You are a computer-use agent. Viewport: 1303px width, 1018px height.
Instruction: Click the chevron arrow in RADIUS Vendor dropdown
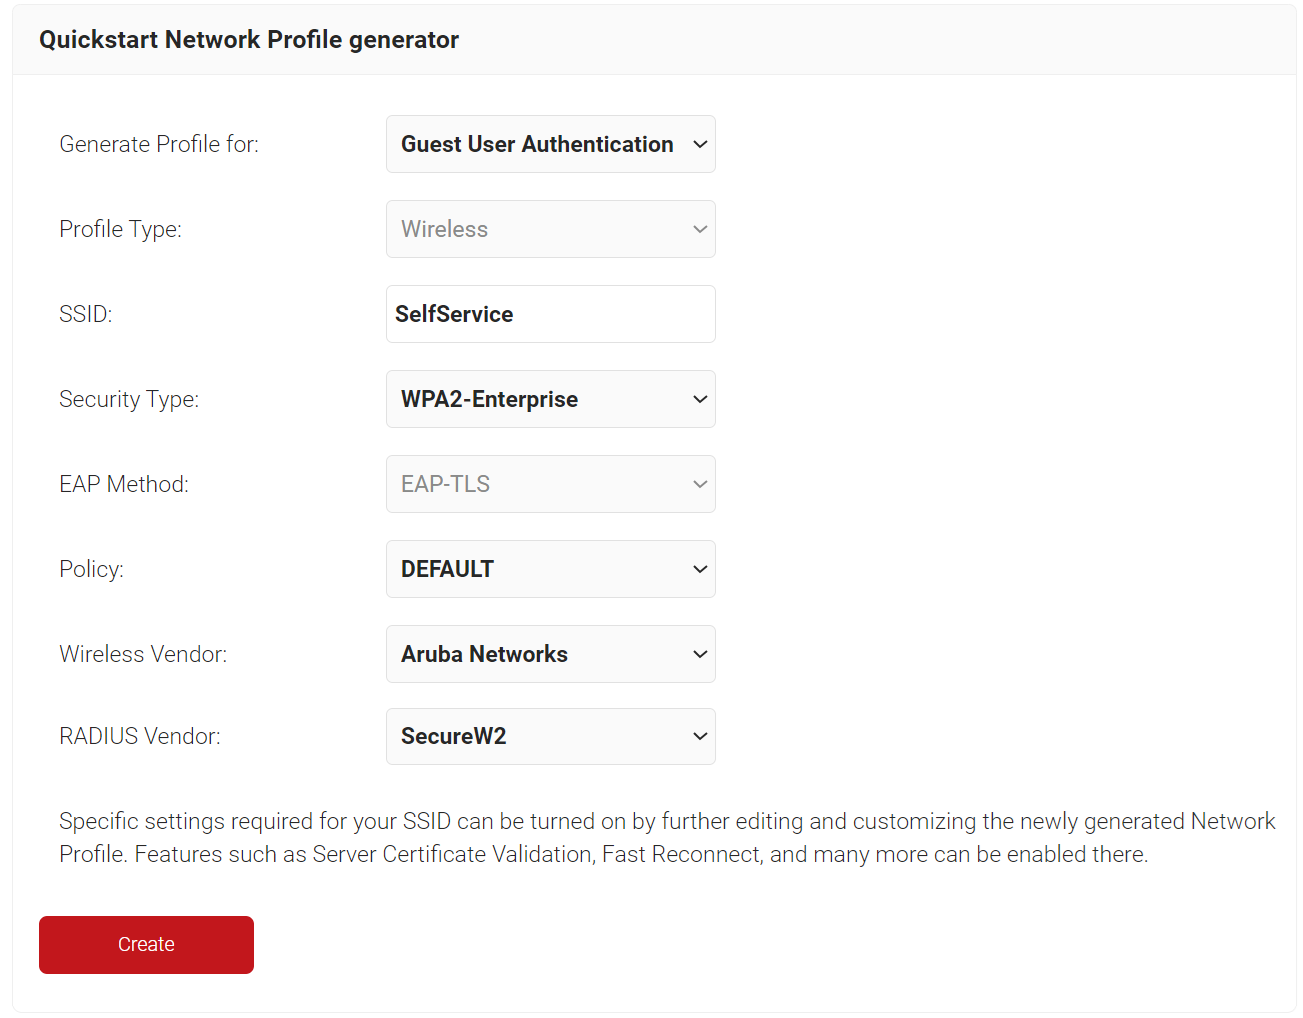point(700,736)
